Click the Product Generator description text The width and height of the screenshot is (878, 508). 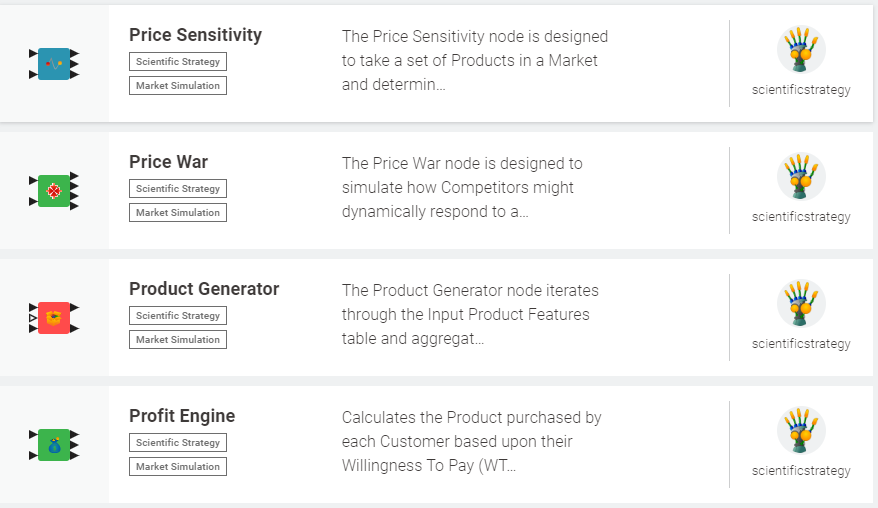[x=469, y=315]
